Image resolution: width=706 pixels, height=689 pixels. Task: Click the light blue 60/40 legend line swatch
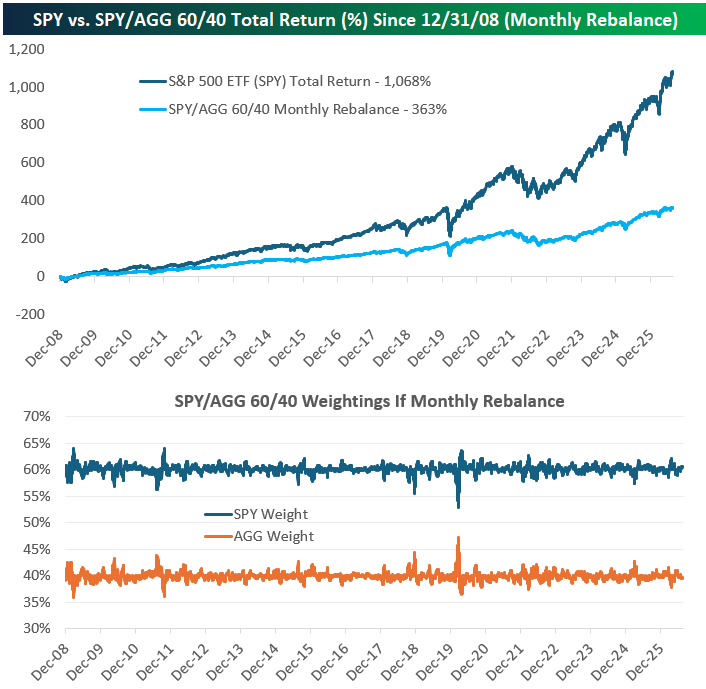[x=153, y=109]
